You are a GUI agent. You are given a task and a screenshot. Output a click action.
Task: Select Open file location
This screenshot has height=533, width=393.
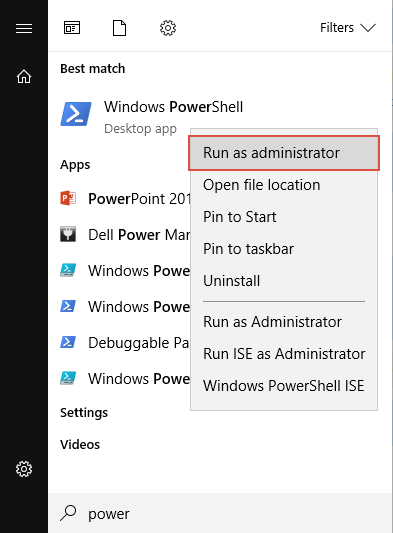[x=284, y=185]
